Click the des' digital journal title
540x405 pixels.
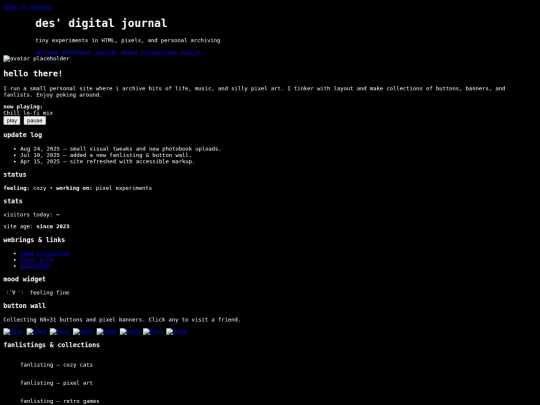101,23
